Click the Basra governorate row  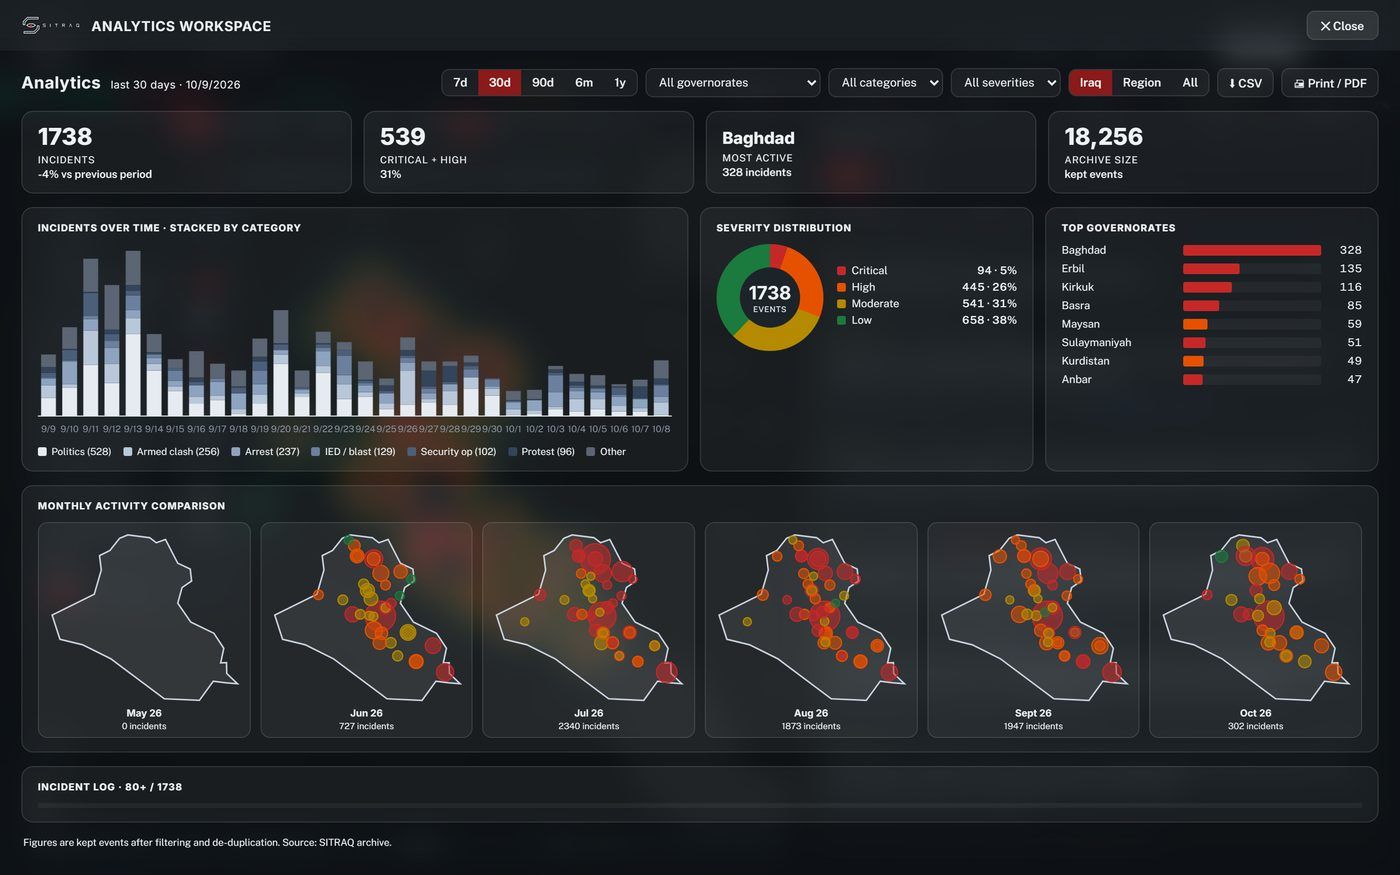point(1212,306)
